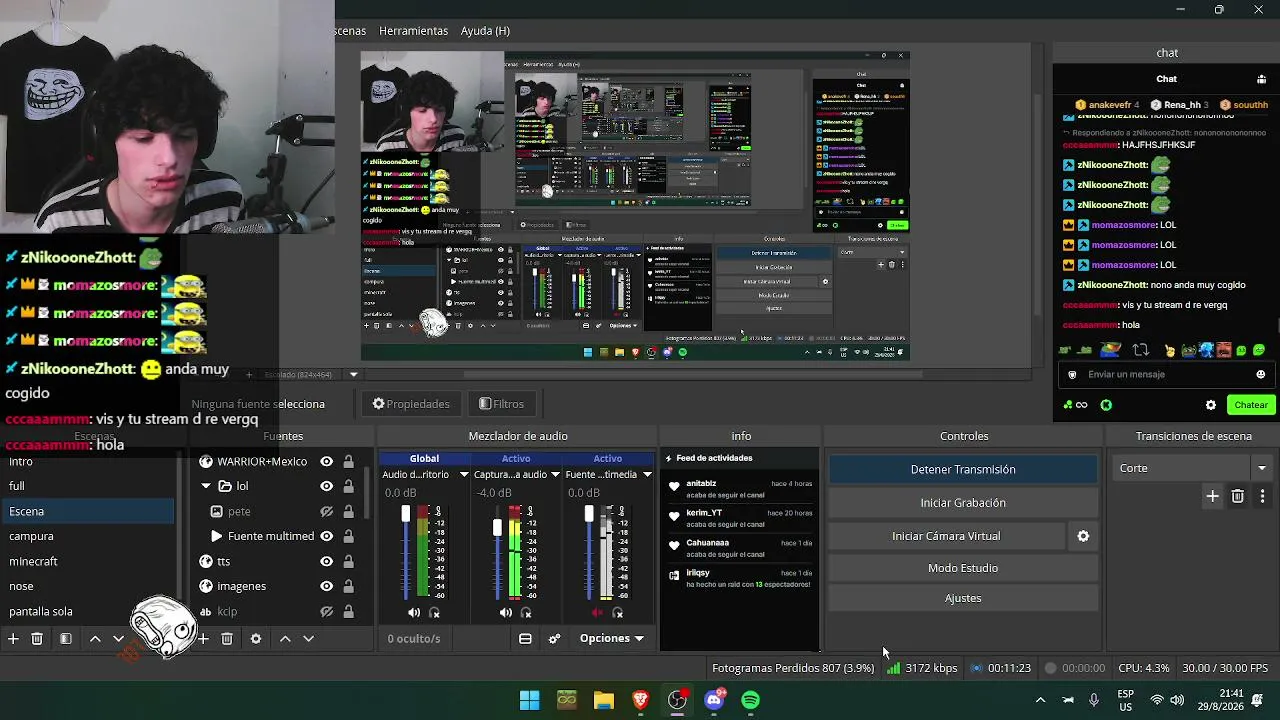
Task: Start recording with Iniciar Grabación
Action: click(x=963, y=503)
